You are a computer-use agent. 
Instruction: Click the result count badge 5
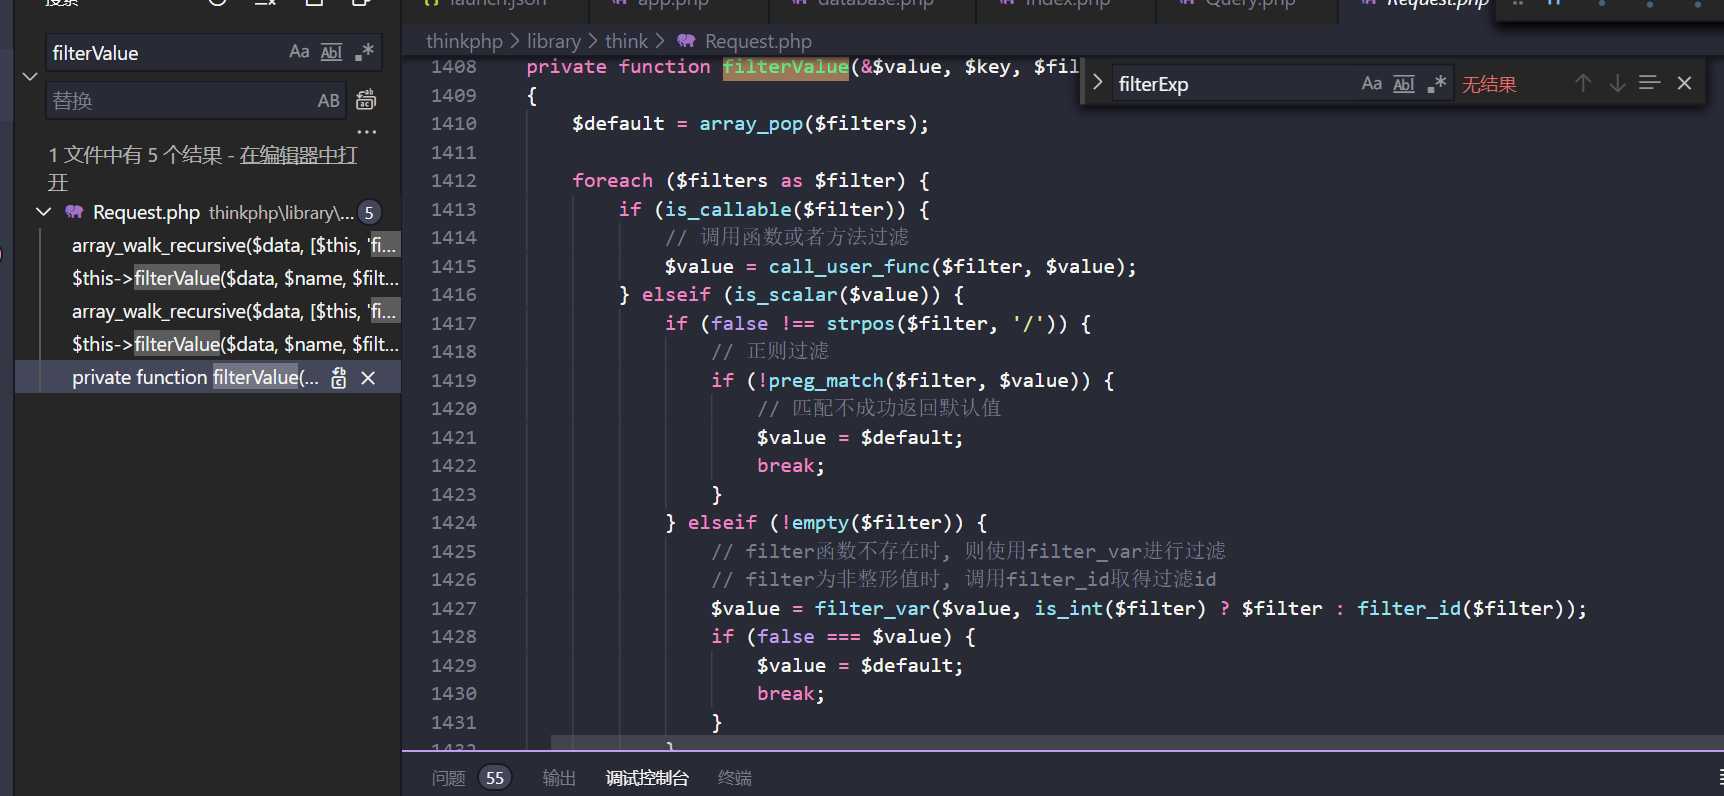[x=369, y=212]
